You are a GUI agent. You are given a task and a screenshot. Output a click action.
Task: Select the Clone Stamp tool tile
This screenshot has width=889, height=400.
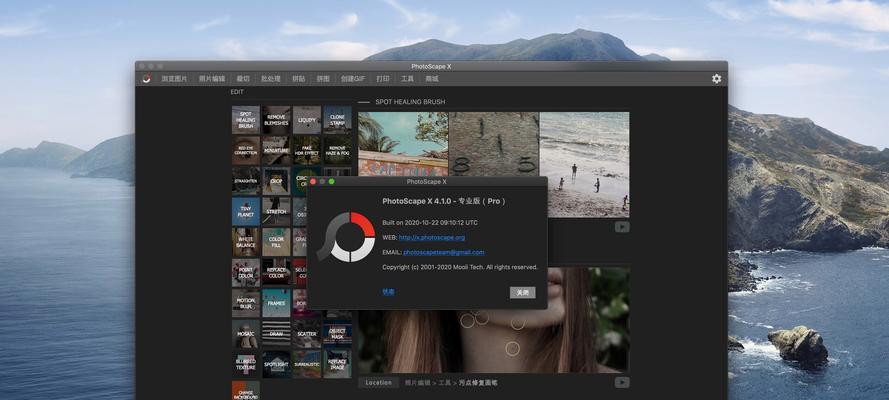tap(337, 120)
